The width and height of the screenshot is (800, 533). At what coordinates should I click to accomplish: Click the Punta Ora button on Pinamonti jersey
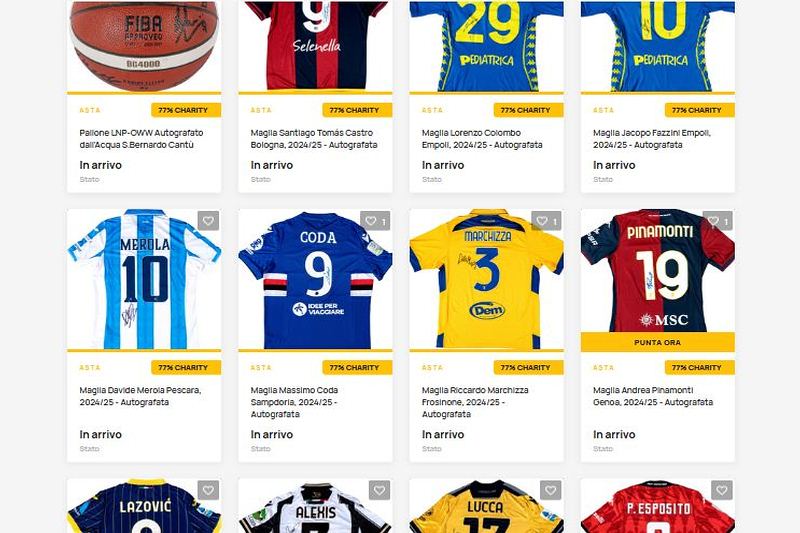tap(658, 342)
